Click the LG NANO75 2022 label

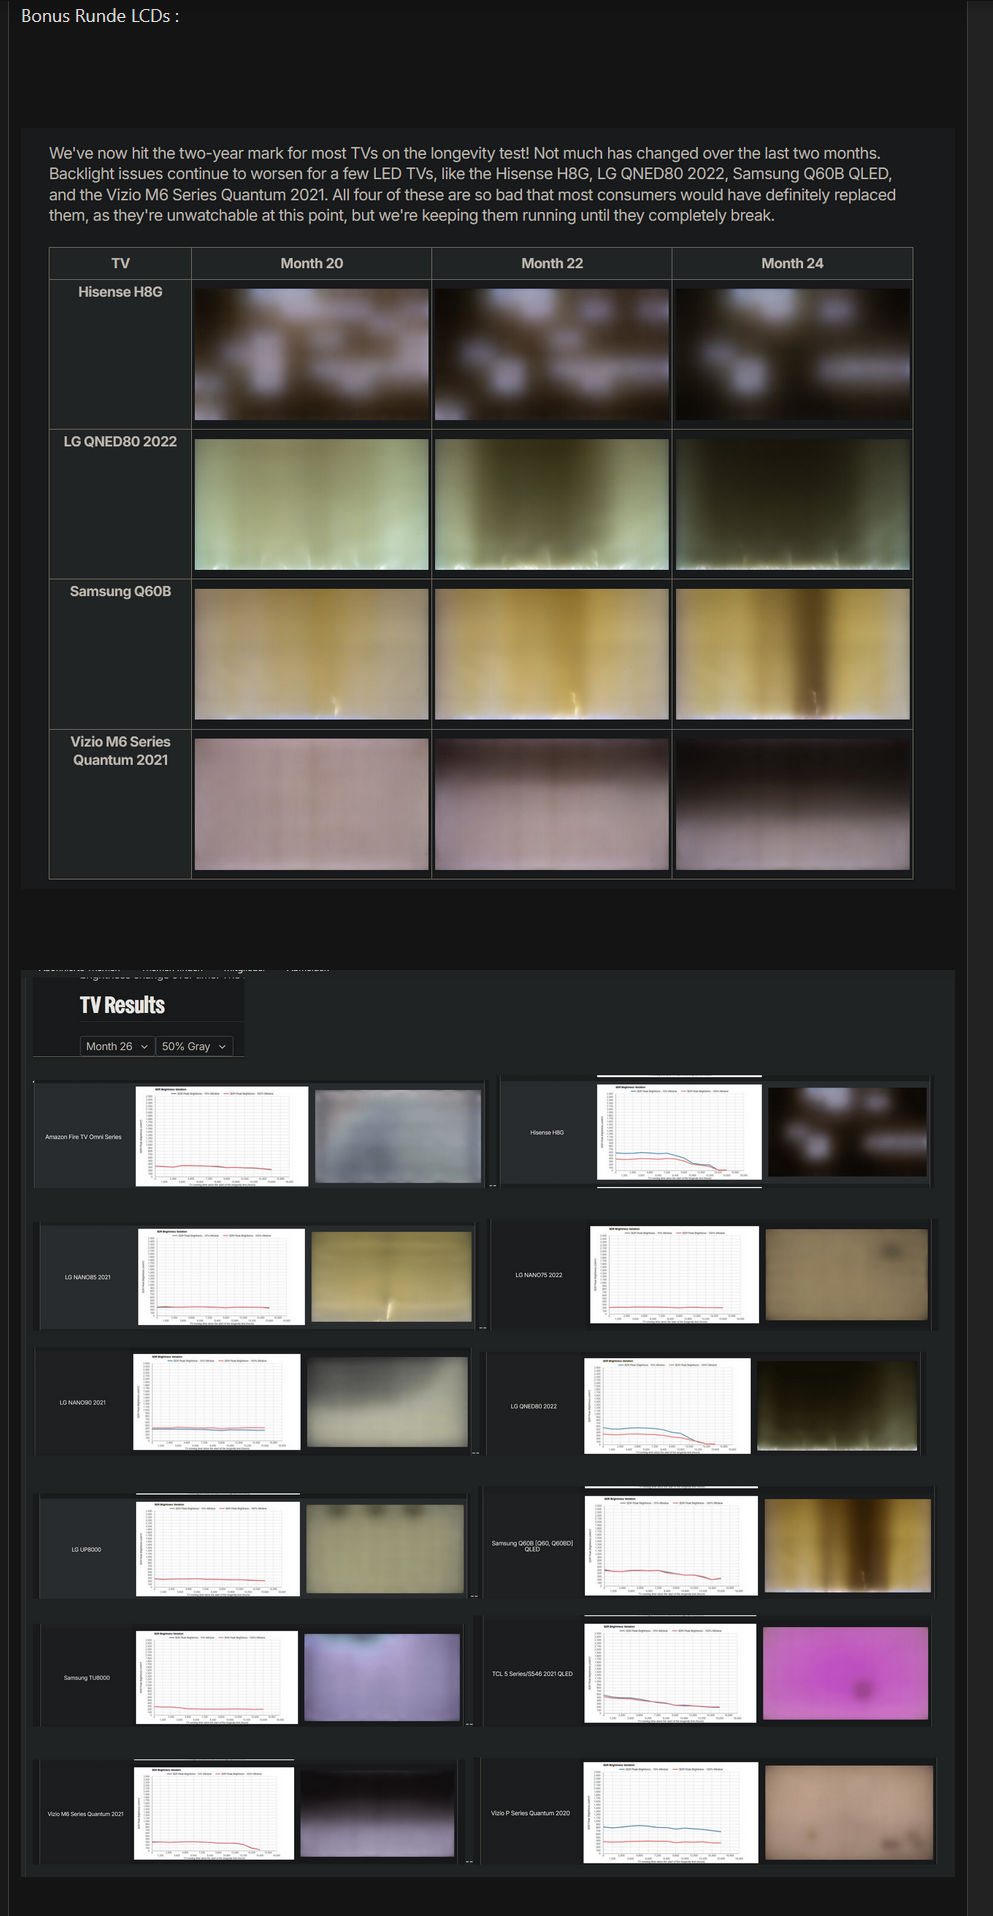pos(539,1275)
